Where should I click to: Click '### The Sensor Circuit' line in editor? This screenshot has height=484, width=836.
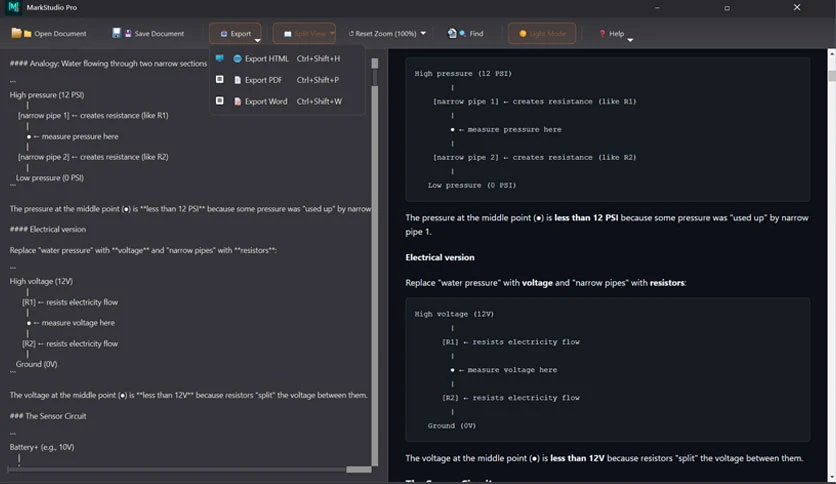pos(48,416)
